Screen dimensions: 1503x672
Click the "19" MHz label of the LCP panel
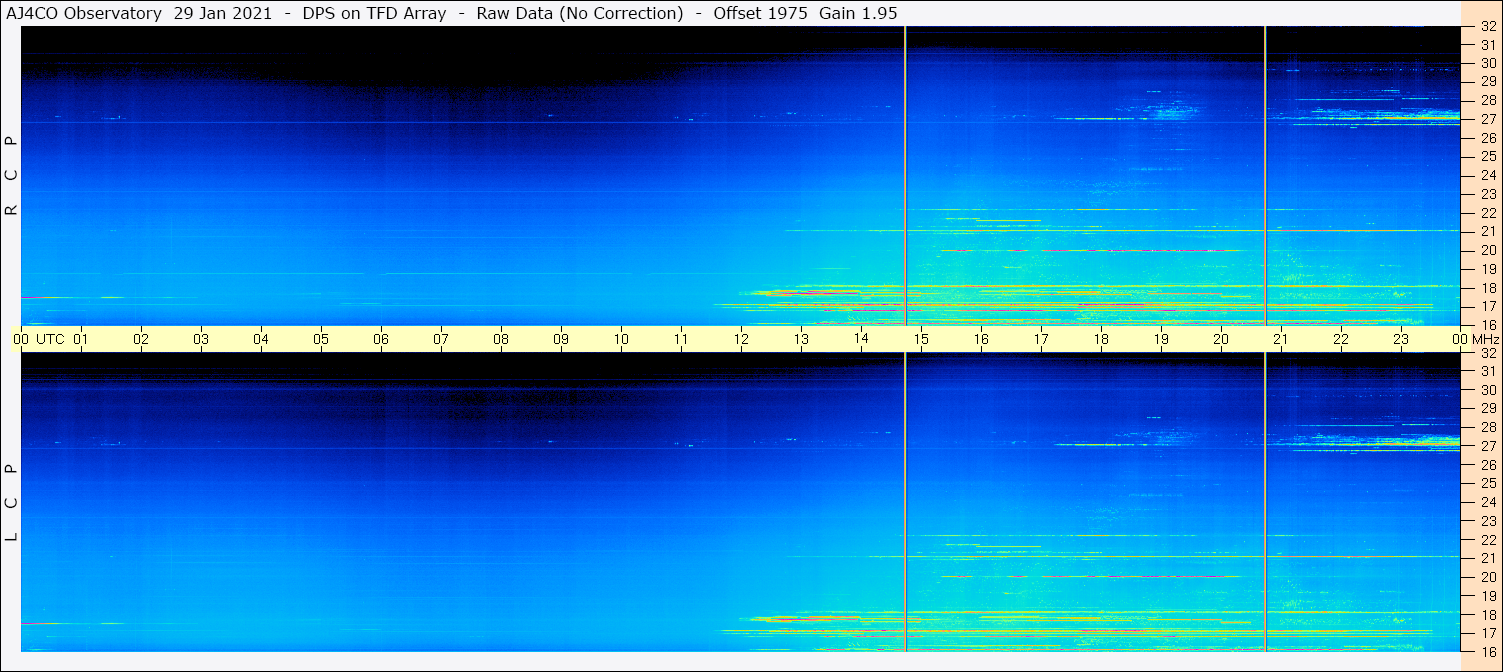(1488, 595)
